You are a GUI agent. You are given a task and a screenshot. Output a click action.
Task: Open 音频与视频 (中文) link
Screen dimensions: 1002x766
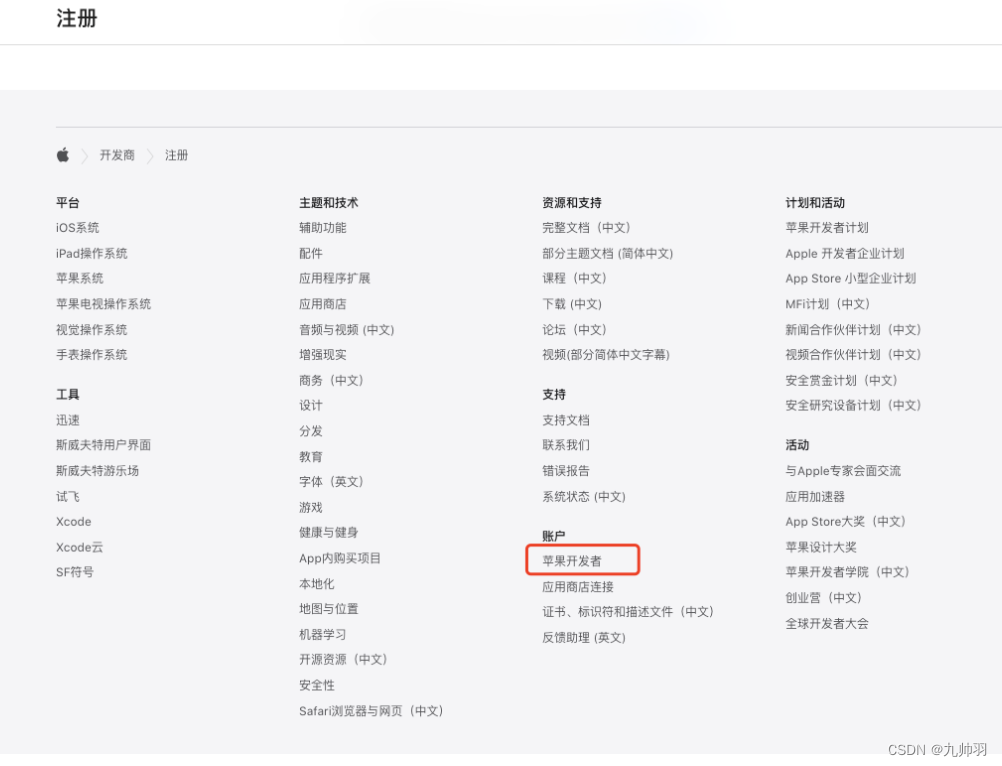coord(346,330)
